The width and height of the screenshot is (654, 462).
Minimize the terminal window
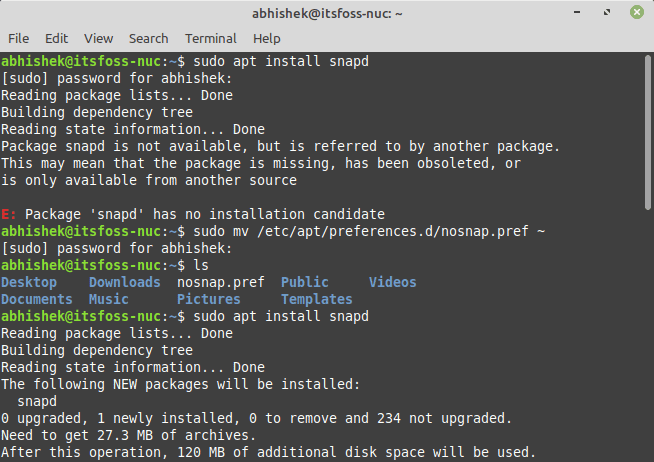point(577,13)
